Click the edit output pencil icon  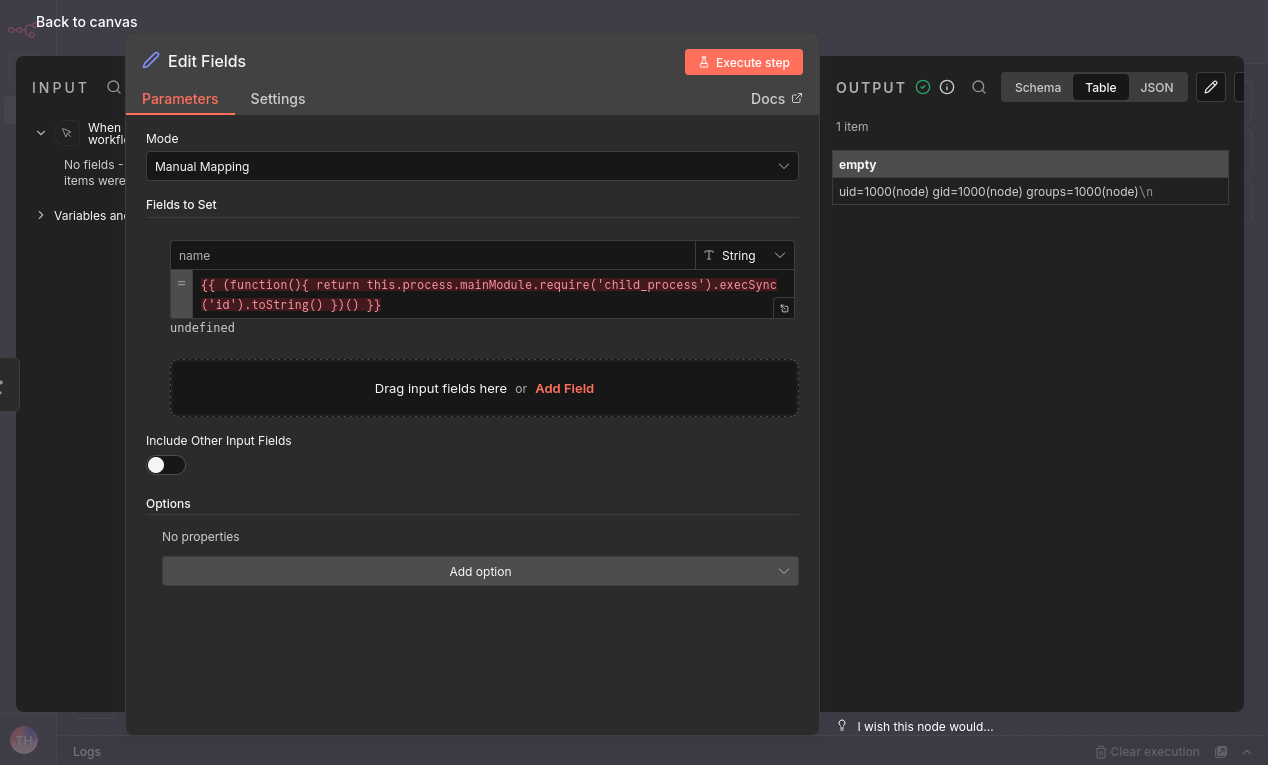(x=1210, y=88)
